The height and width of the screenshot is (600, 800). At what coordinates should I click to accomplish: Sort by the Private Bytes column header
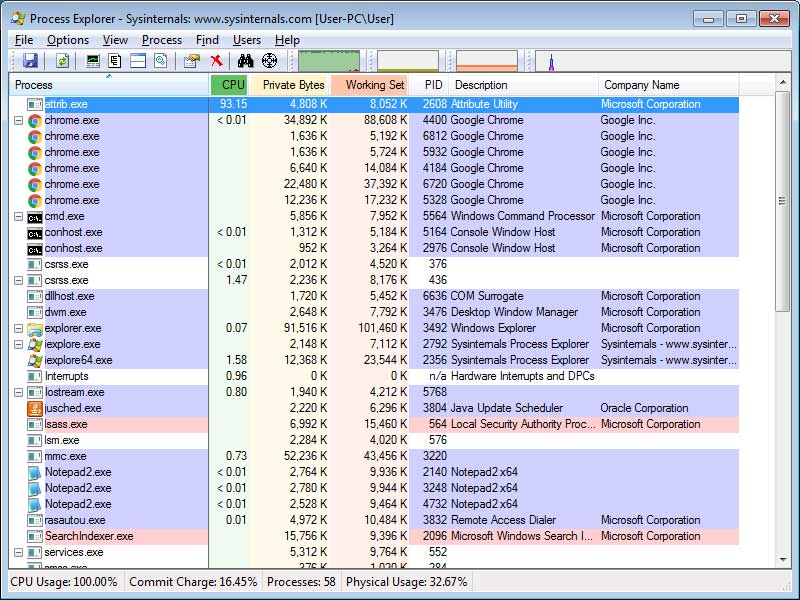(x=291, y=85)
